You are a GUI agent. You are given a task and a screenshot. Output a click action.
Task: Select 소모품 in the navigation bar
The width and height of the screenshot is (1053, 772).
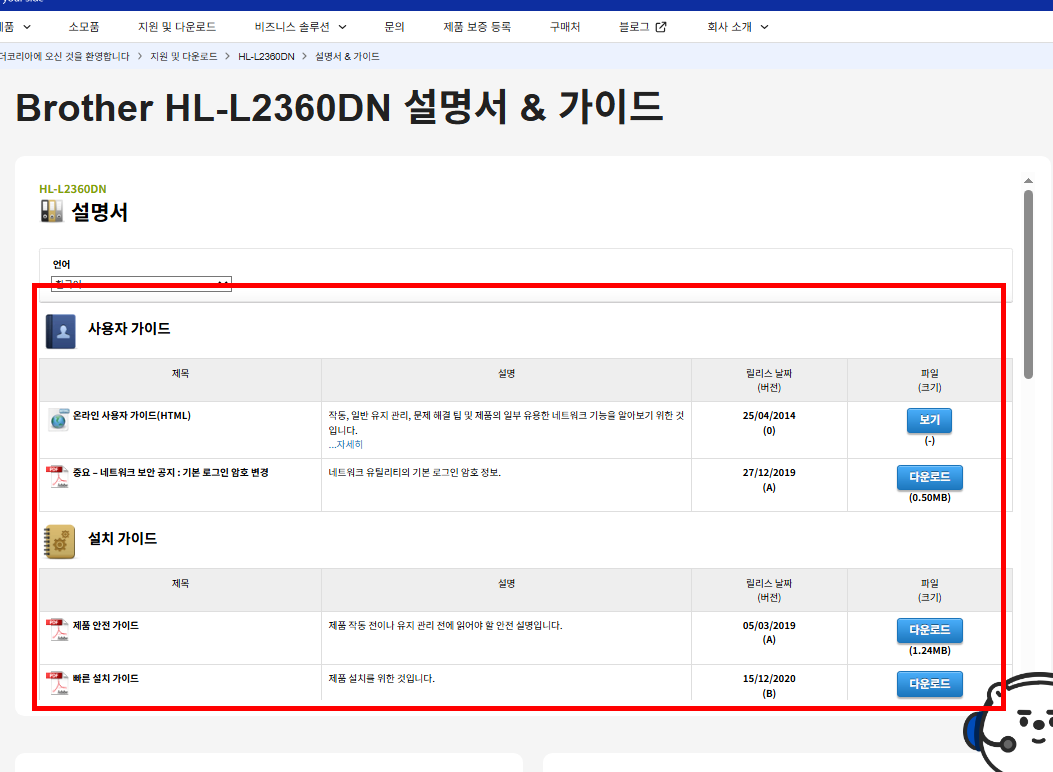point(86,27)
